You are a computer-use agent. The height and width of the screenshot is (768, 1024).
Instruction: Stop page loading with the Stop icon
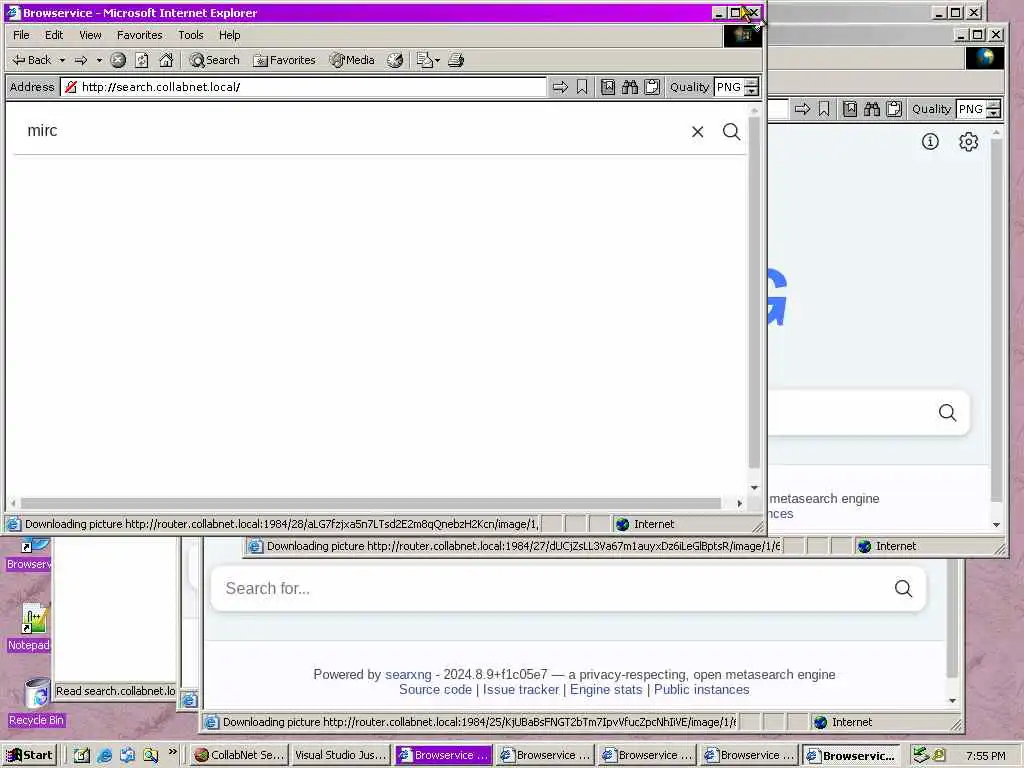(118, 60)
